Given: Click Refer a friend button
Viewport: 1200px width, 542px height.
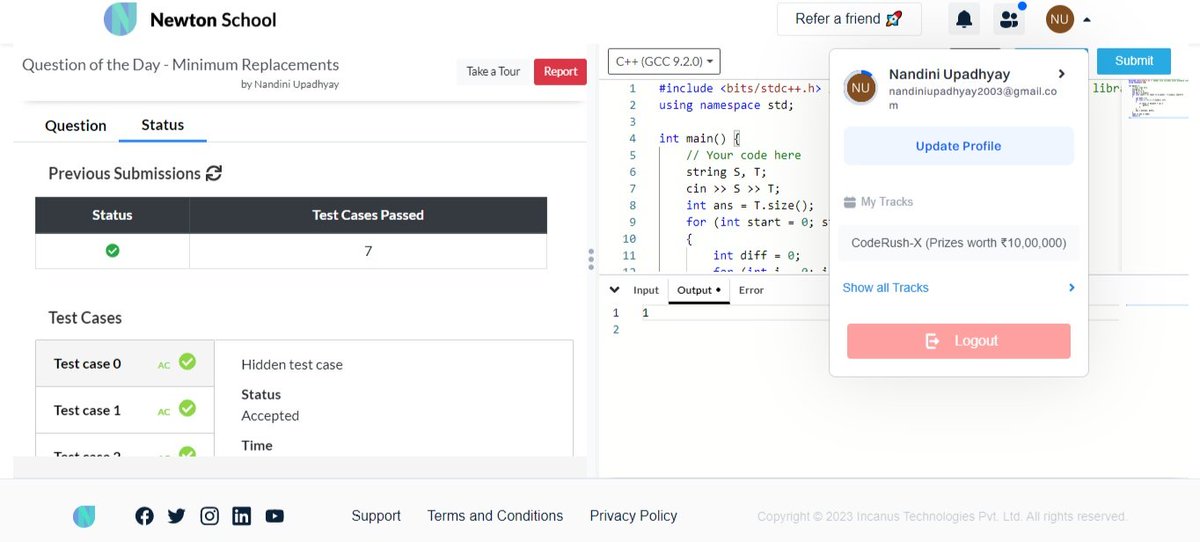Looking at the screenshot, I should [x=849, y=19].
